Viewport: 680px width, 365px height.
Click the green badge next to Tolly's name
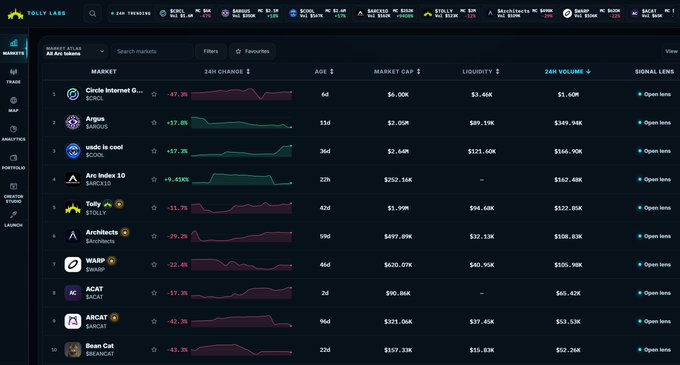tap(108, 204)
